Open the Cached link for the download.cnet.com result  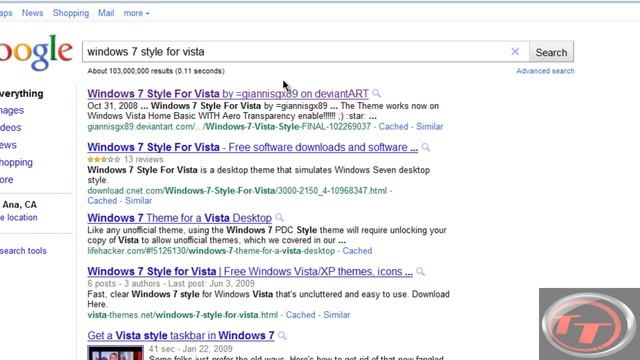(102, 201)
